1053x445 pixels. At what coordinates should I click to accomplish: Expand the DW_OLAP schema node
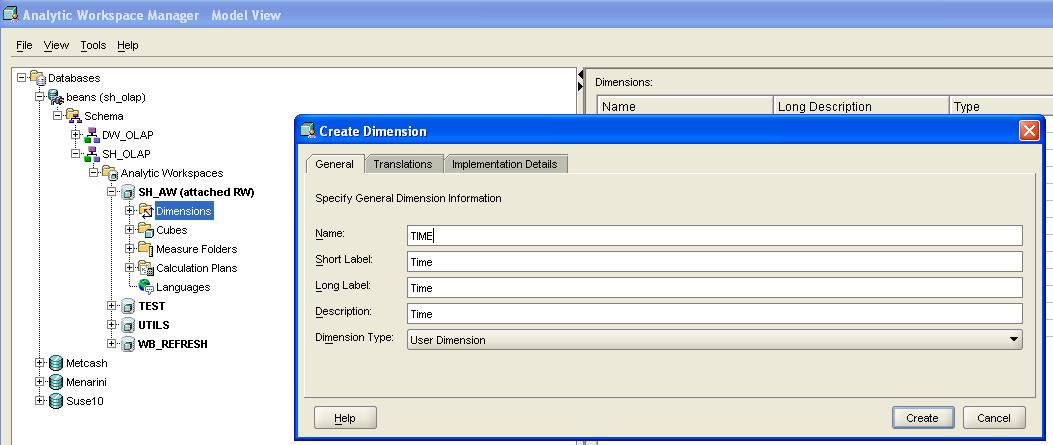[x=76, y=135]
